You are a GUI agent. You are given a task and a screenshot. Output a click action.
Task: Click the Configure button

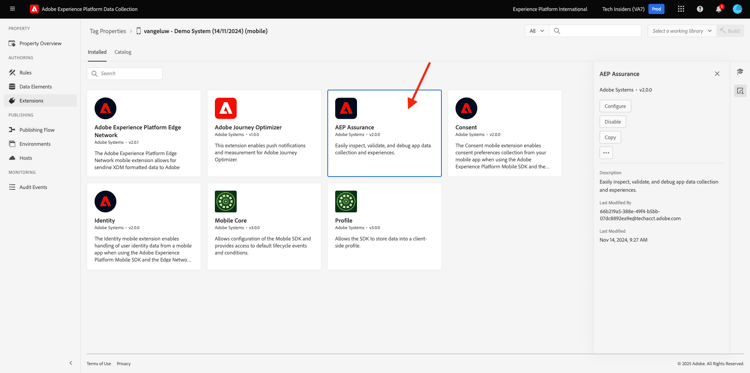click(615, 106)
